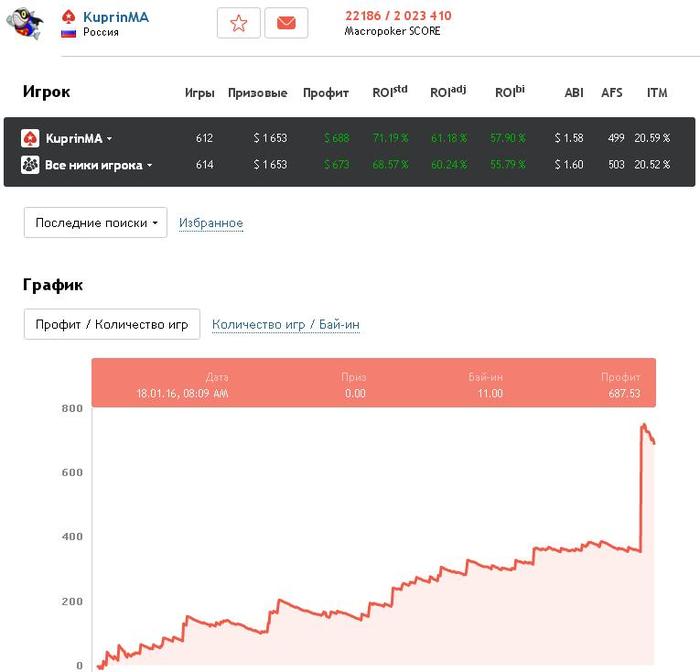Click the PokerStars icon in the KuprinMA table row
The width and height of the screenshot is (700, 672).
coord(30,139)
